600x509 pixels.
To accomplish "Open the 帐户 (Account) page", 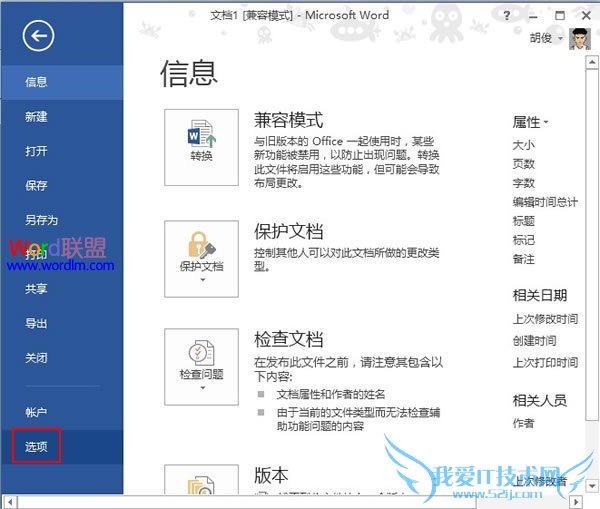I will click(x=62, y=412).
